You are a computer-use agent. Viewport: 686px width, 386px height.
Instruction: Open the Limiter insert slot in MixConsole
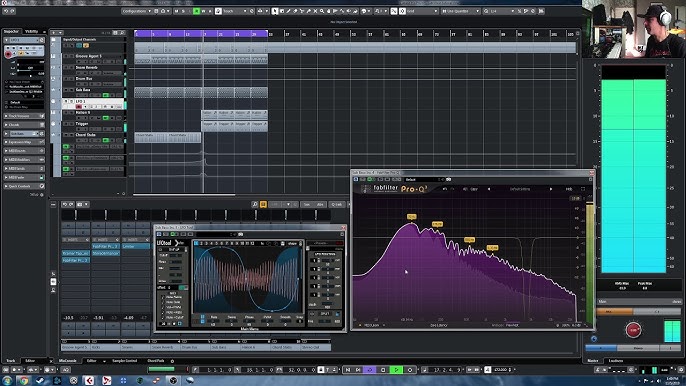click(136, 246)
